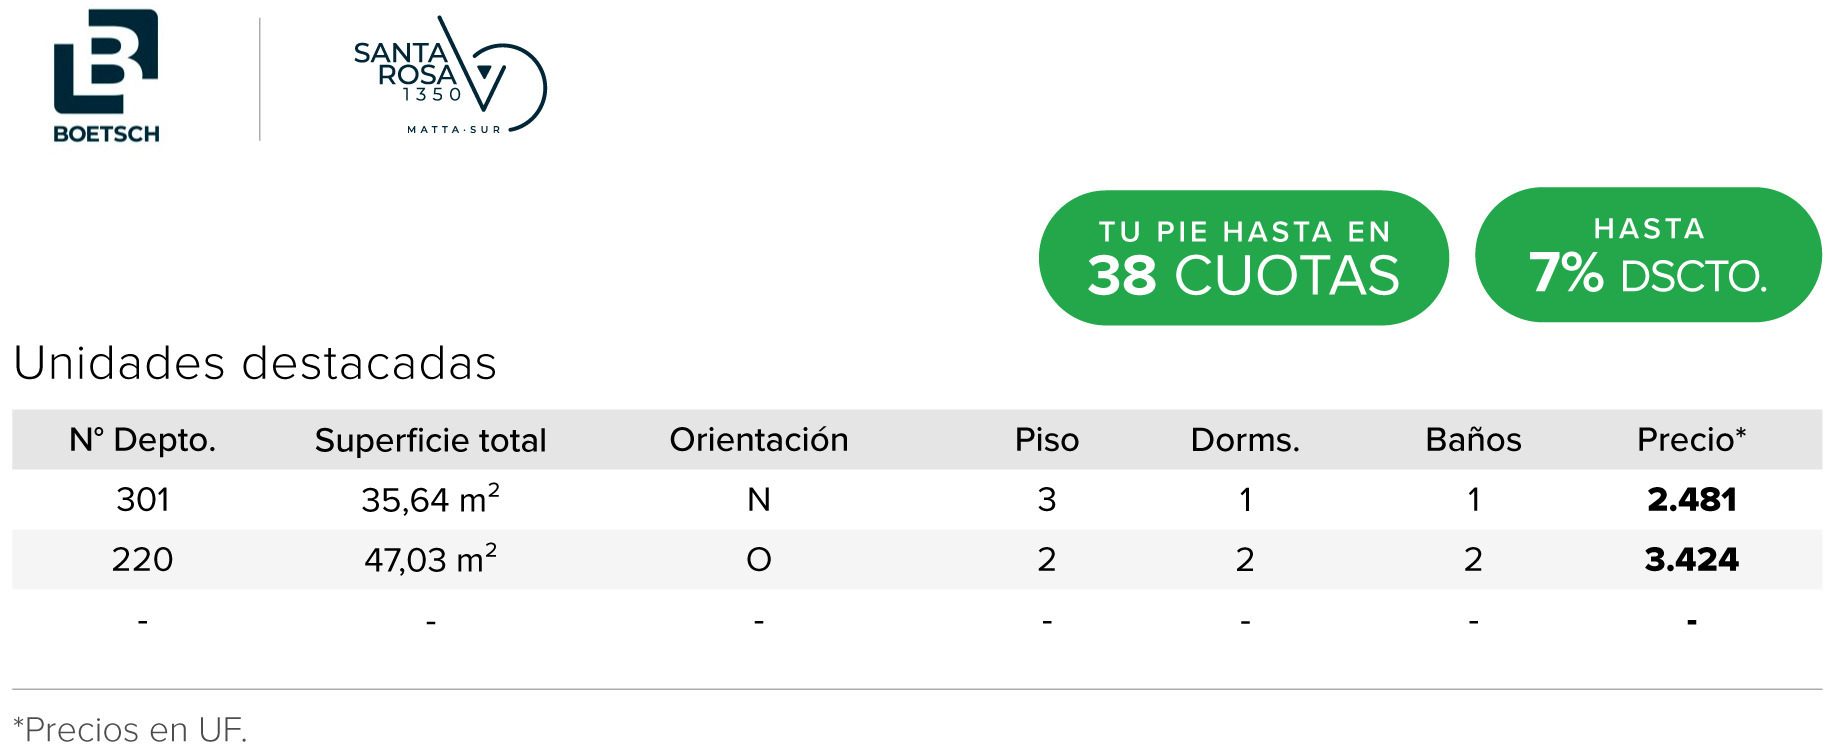
Task: Click the price 2.481
Action: click(1692, 499)
